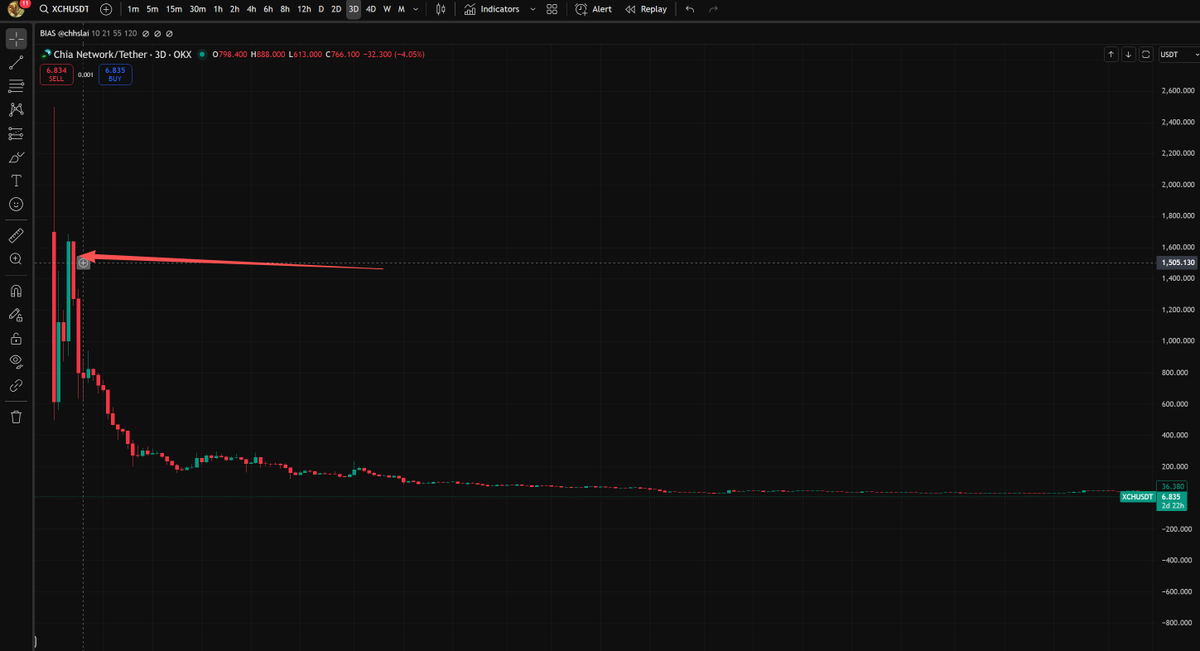This screenshot has height=651, width=1200.
Task: Select the trend line drawing tool
Action: pos(16,63)
